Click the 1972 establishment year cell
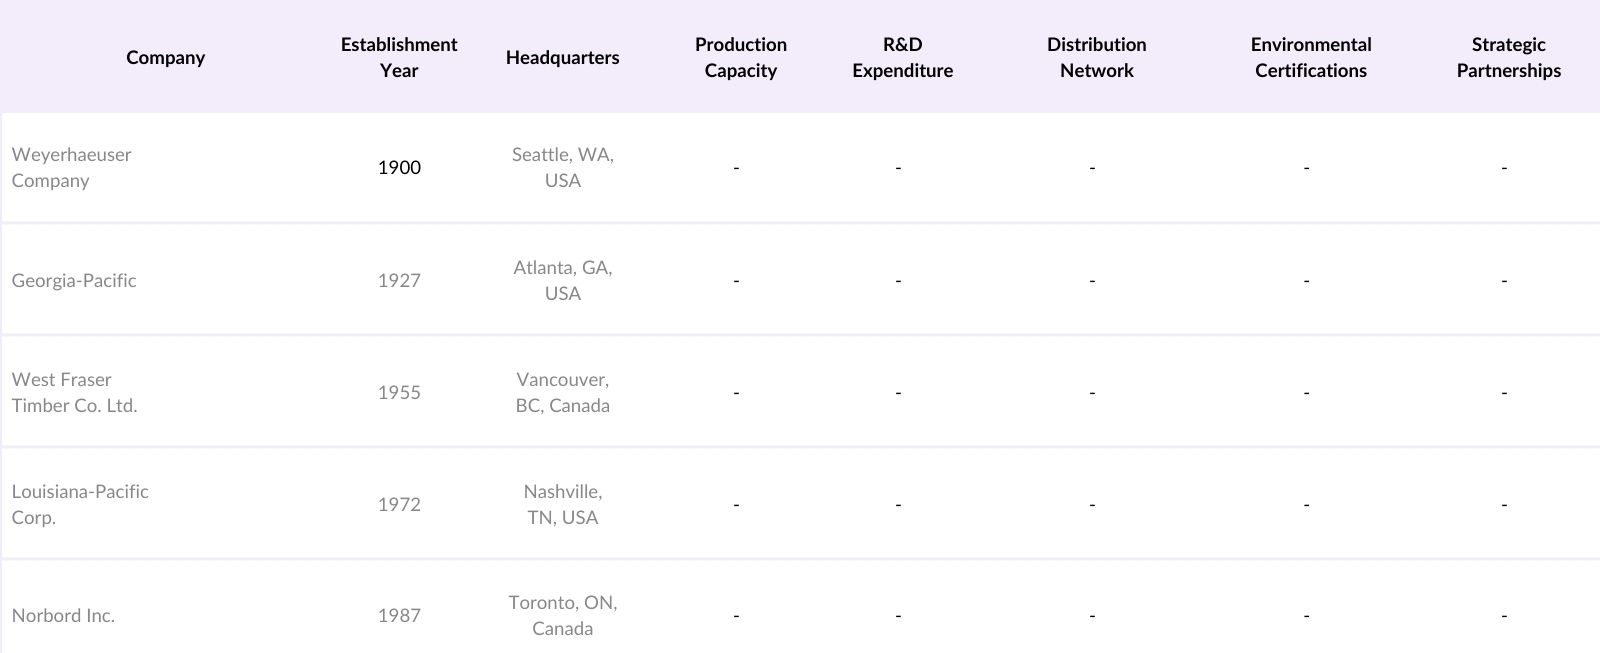Screen dimensions: 1600x653 [398, 505]
